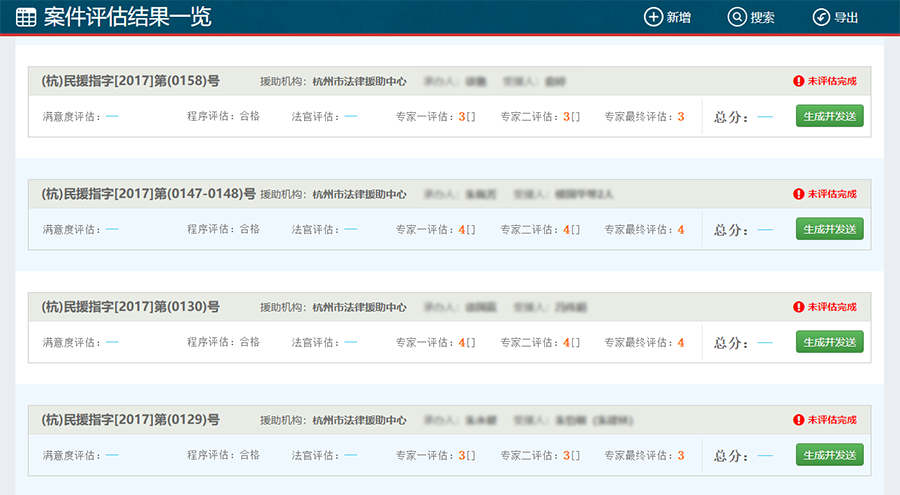The width and height of the screenshot is (900, 495).
Task: Click the 新增 plus-circle icon
Action: pos(653,17)
